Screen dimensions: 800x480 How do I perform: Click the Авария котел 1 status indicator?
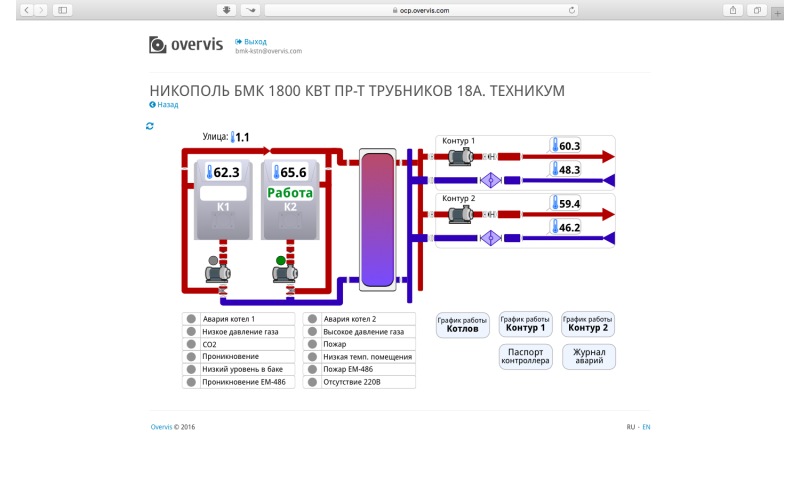pyautogui.click(x=190, y=319)
